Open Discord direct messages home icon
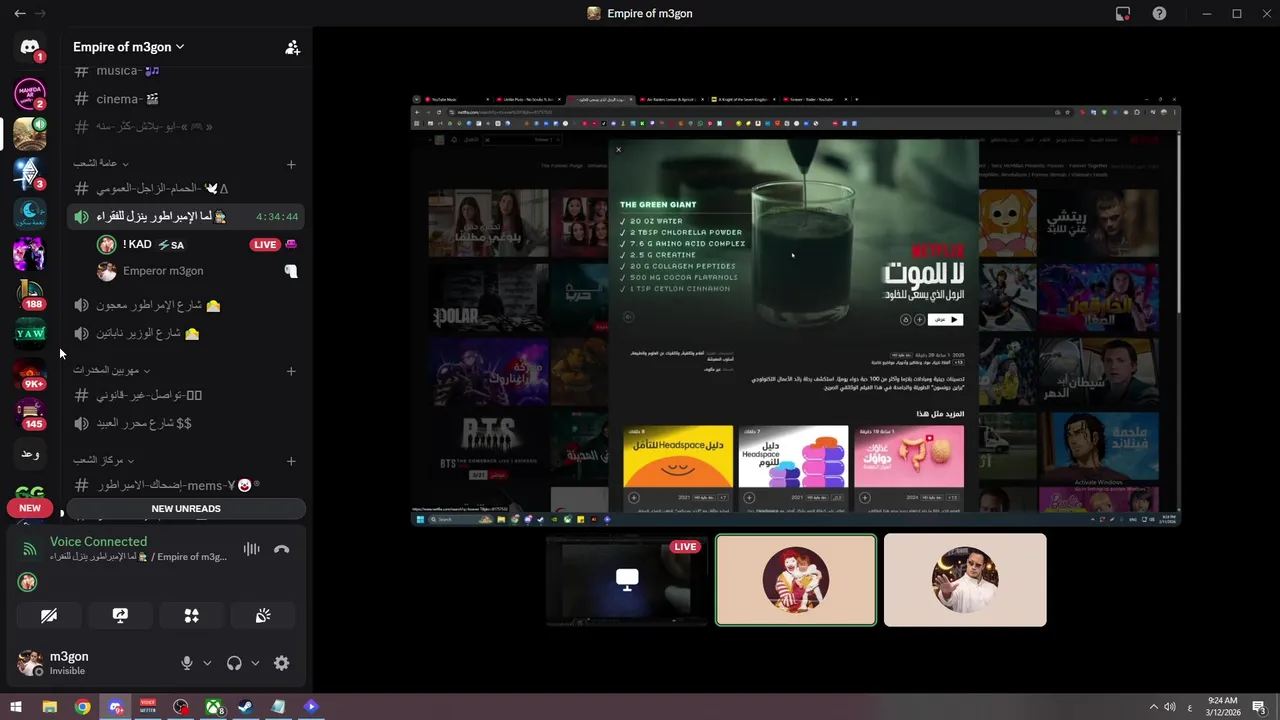The image size is (1280, 720). click(x=30, y=47)
